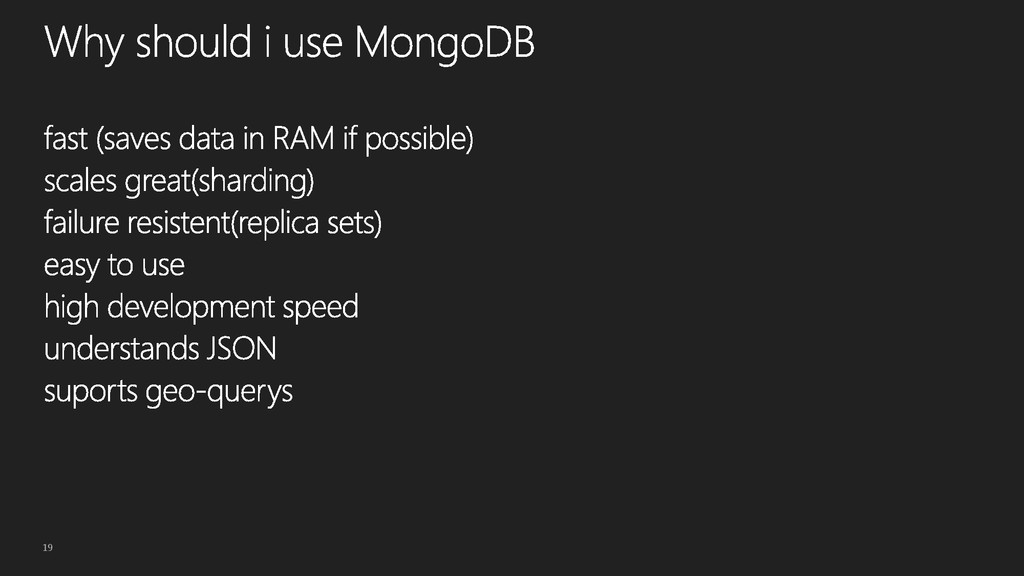Viewport: 1024px width, 576px height.
Task: Click the slide number 19
Action: click(x=48, y=547)
